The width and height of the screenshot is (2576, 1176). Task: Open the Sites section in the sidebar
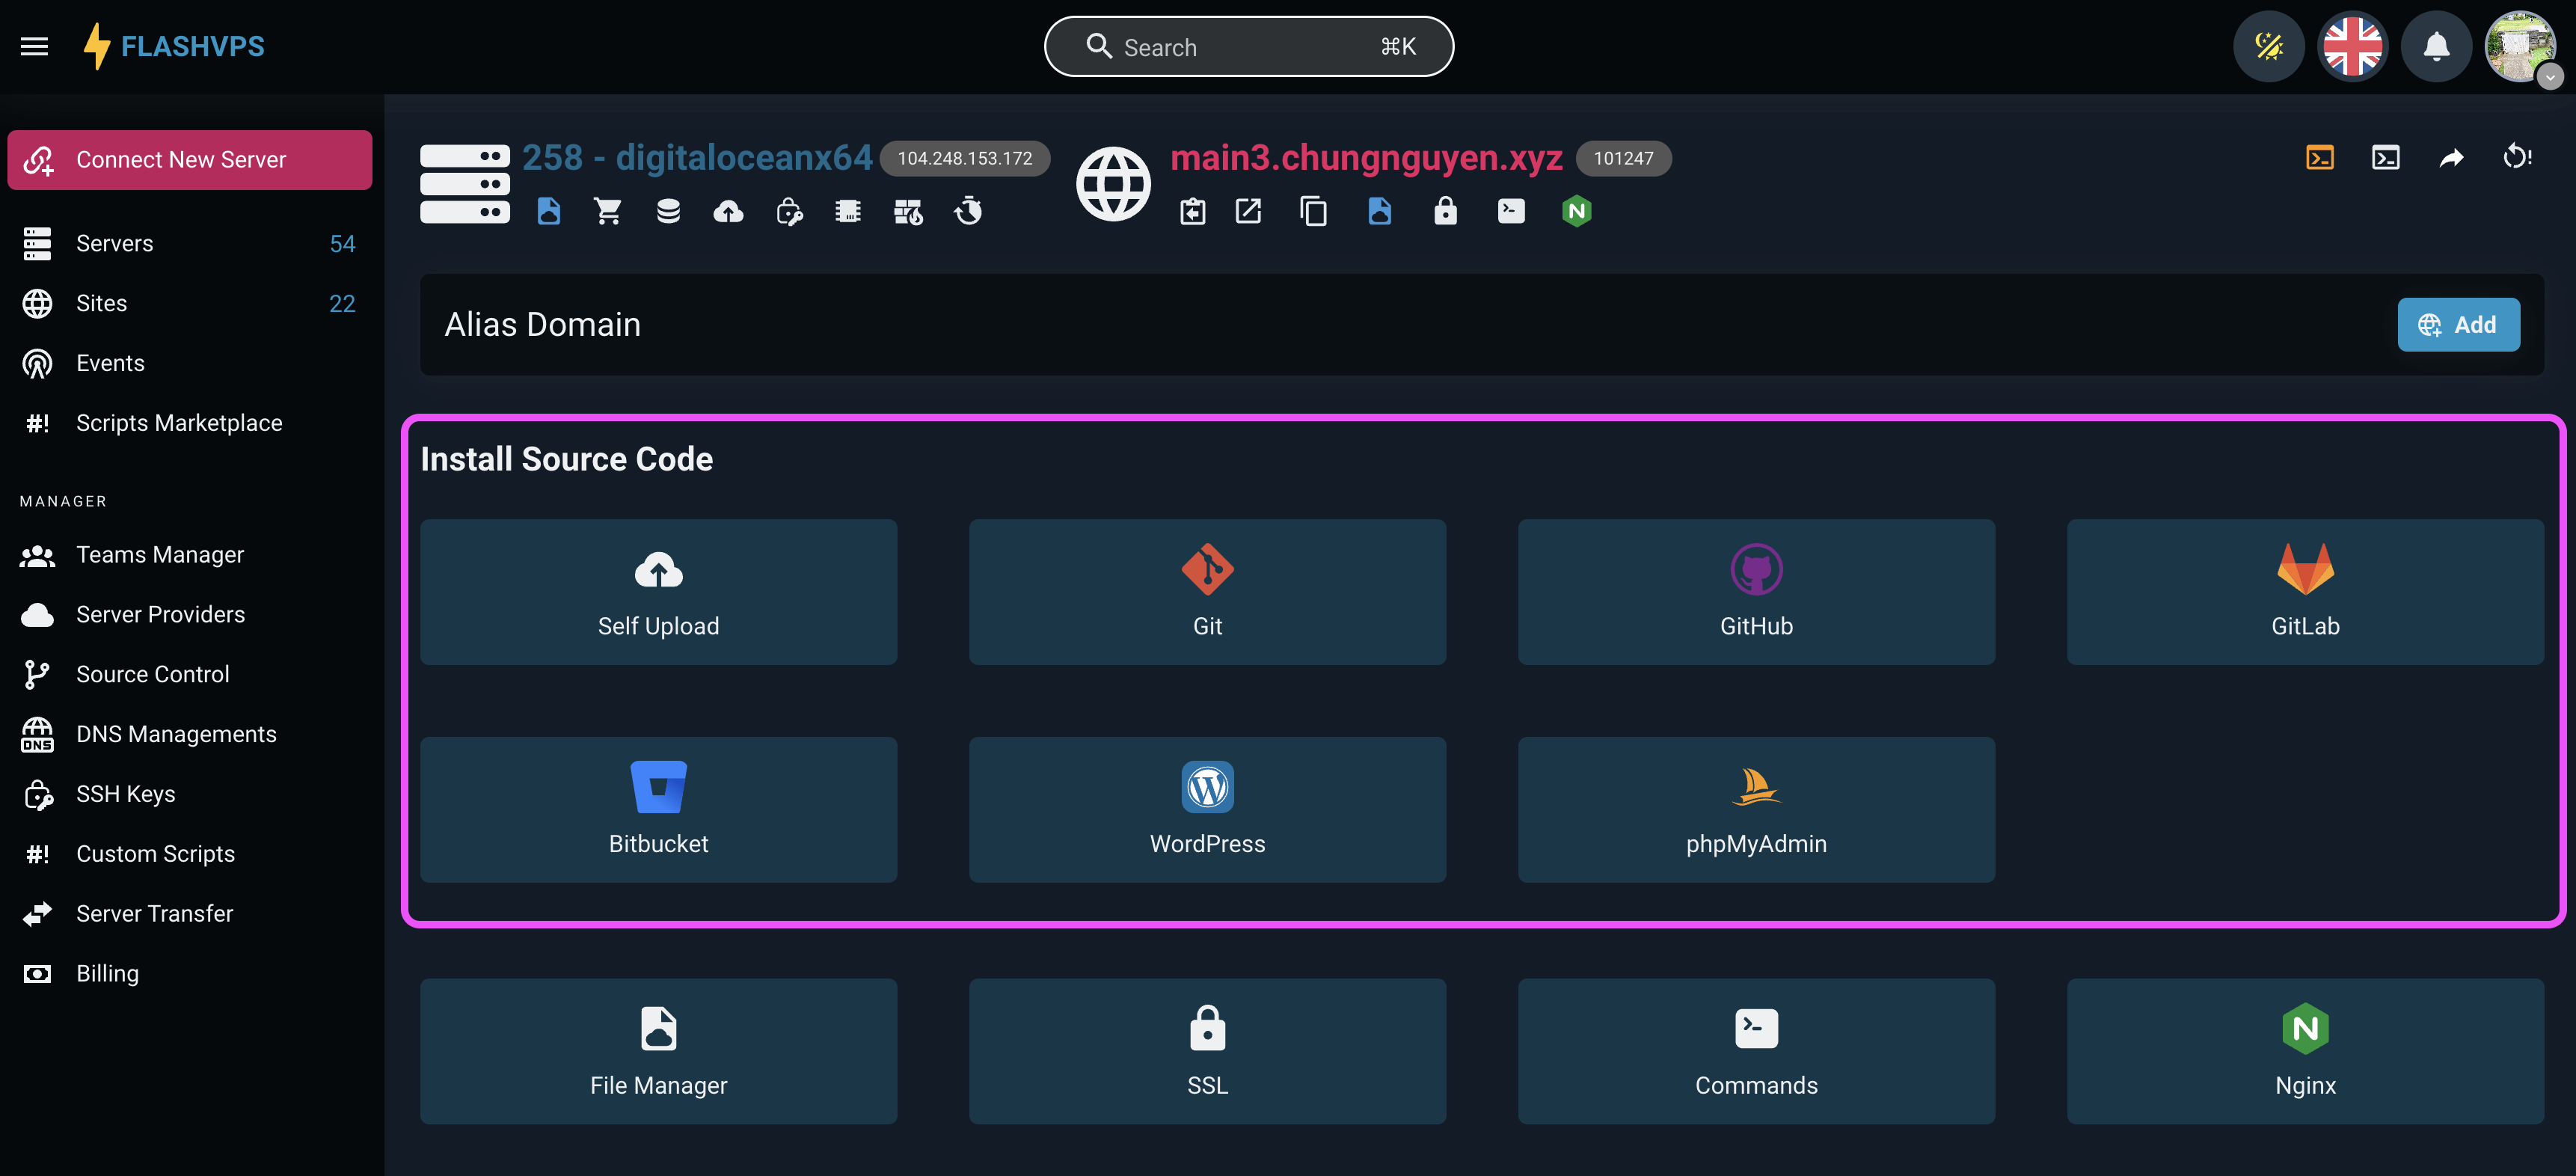[x=101, y=303]
